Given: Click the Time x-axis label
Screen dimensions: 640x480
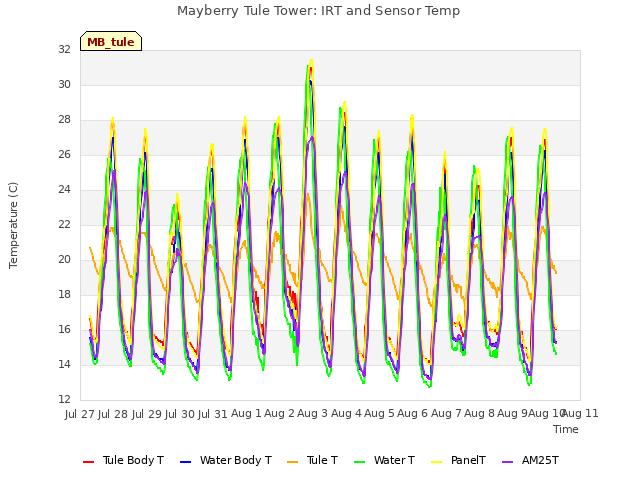Looking at the screenshot, I should 566,429.
